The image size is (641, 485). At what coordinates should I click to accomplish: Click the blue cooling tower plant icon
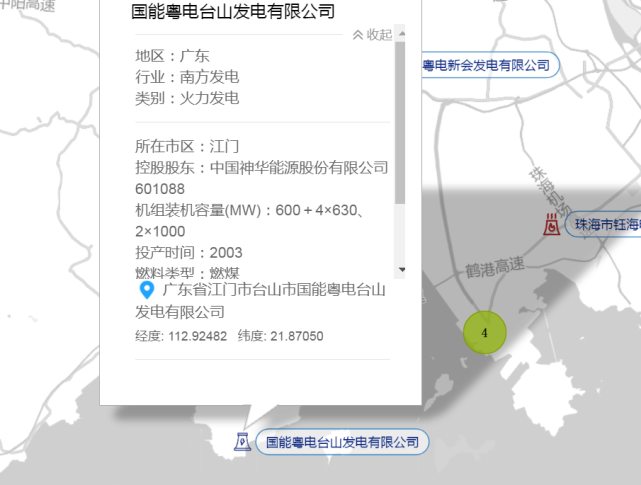coord(242,442)
